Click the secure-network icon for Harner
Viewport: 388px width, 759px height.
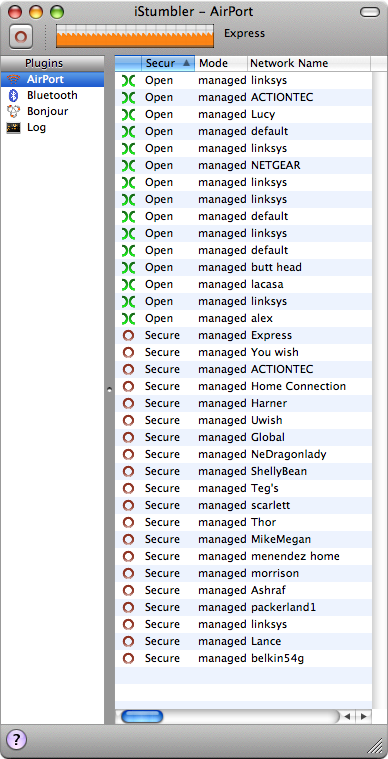[x=128, y=403]
